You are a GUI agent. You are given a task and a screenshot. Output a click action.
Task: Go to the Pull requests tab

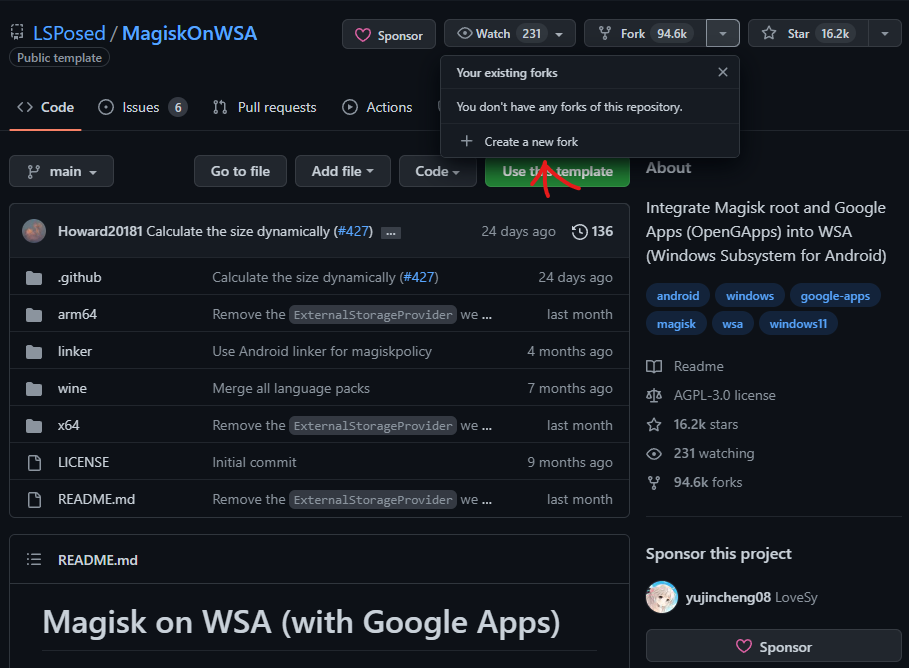tap(265, 107)
